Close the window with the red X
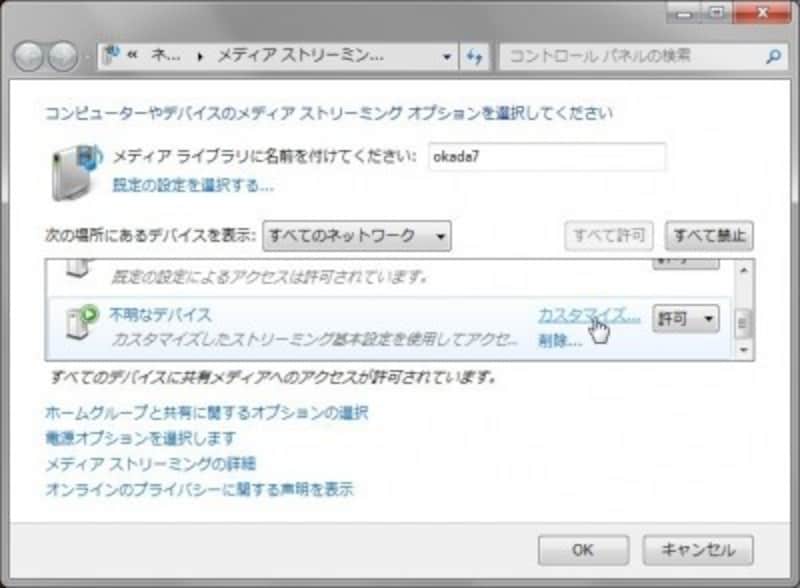The image size is (800, 588). click(762, 13)
